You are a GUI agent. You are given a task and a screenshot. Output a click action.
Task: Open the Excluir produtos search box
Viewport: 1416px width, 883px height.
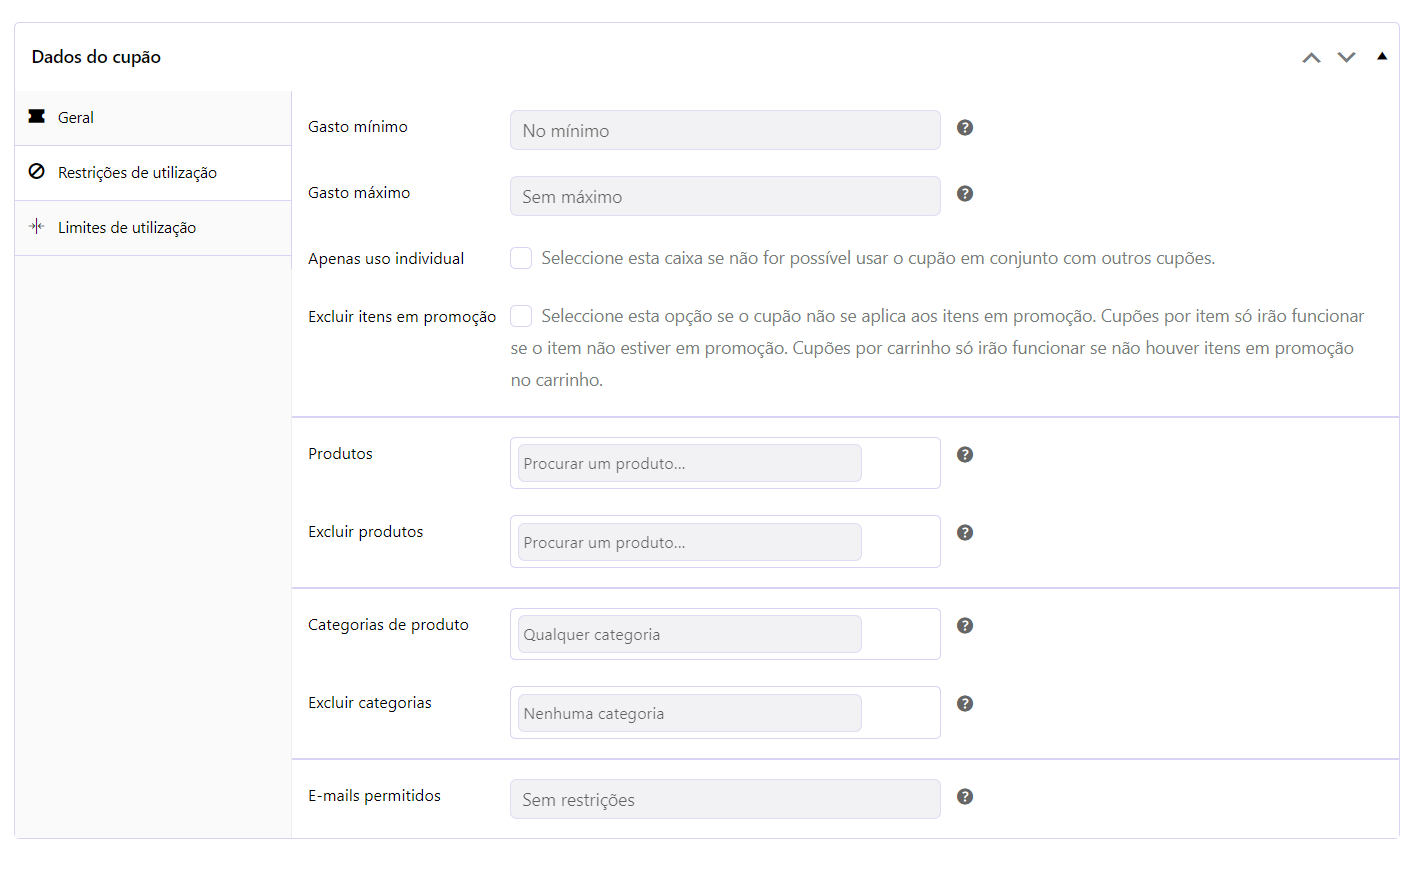(x=725, y=541)
